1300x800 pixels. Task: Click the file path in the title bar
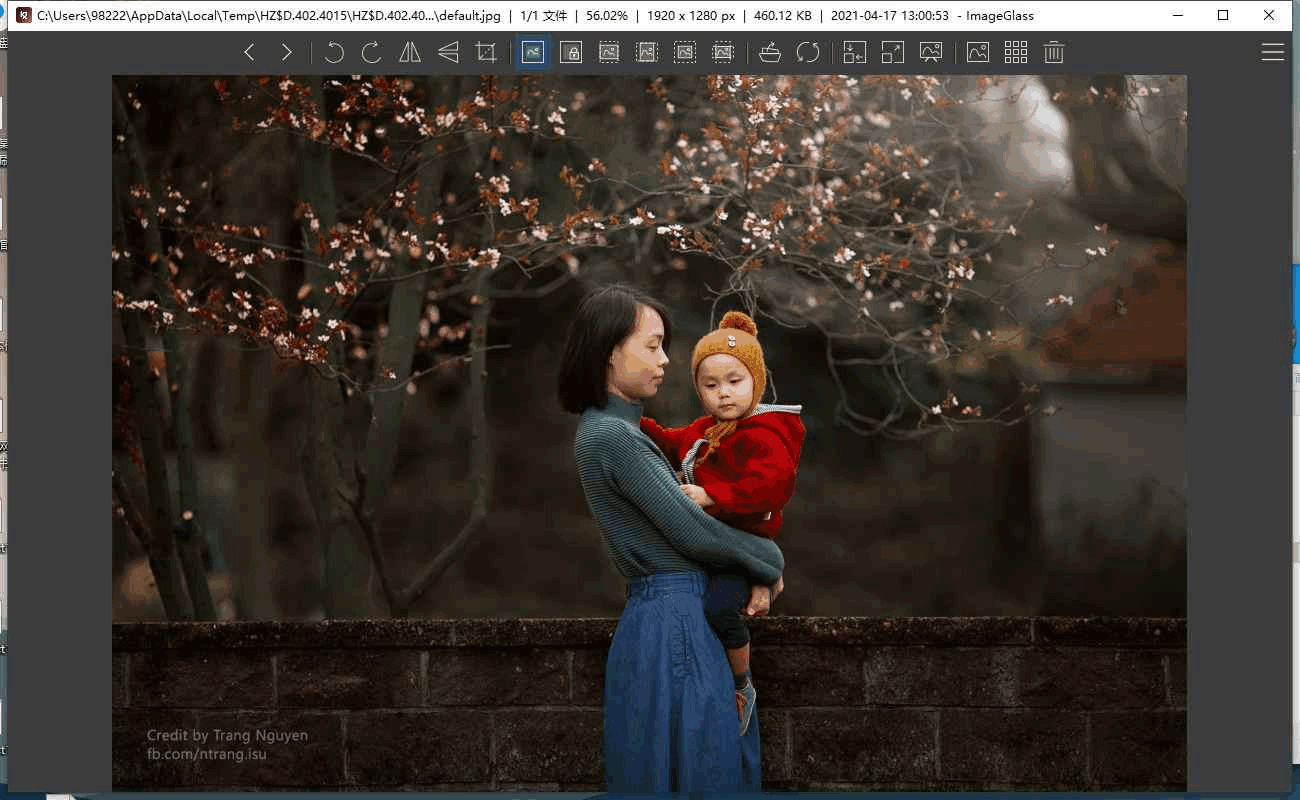[x=269, y=16]
